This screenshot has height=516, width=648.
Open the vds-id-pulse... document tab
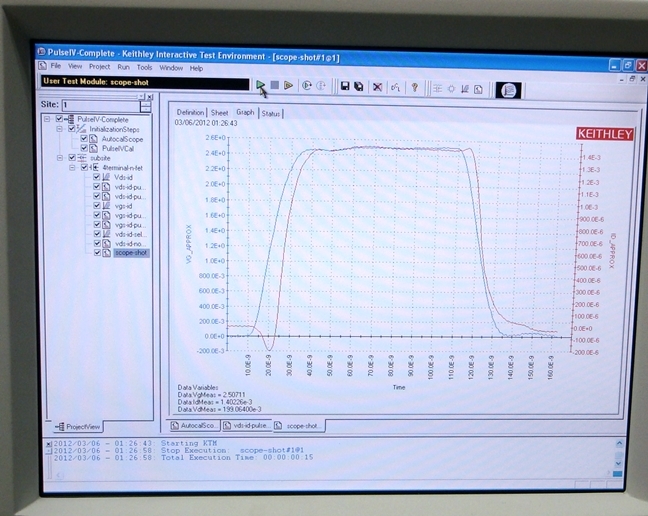247,426
